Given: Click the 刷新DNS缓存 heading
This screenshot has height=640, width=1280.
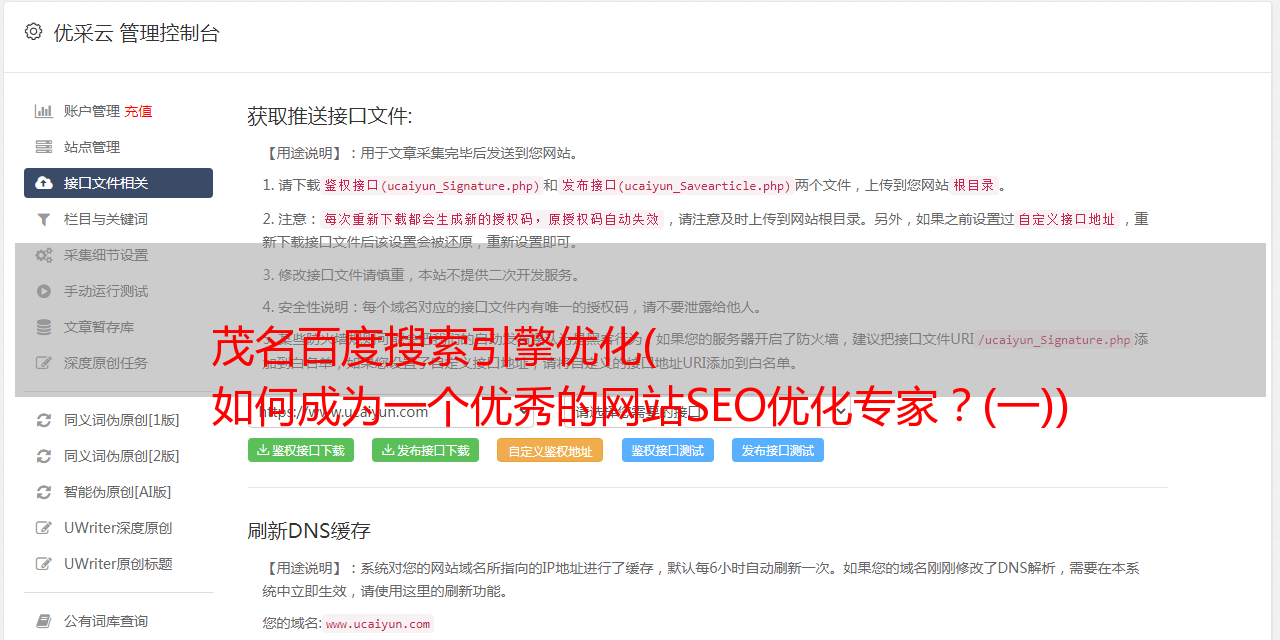Looking at the screenshot, I should click(309, 531).
